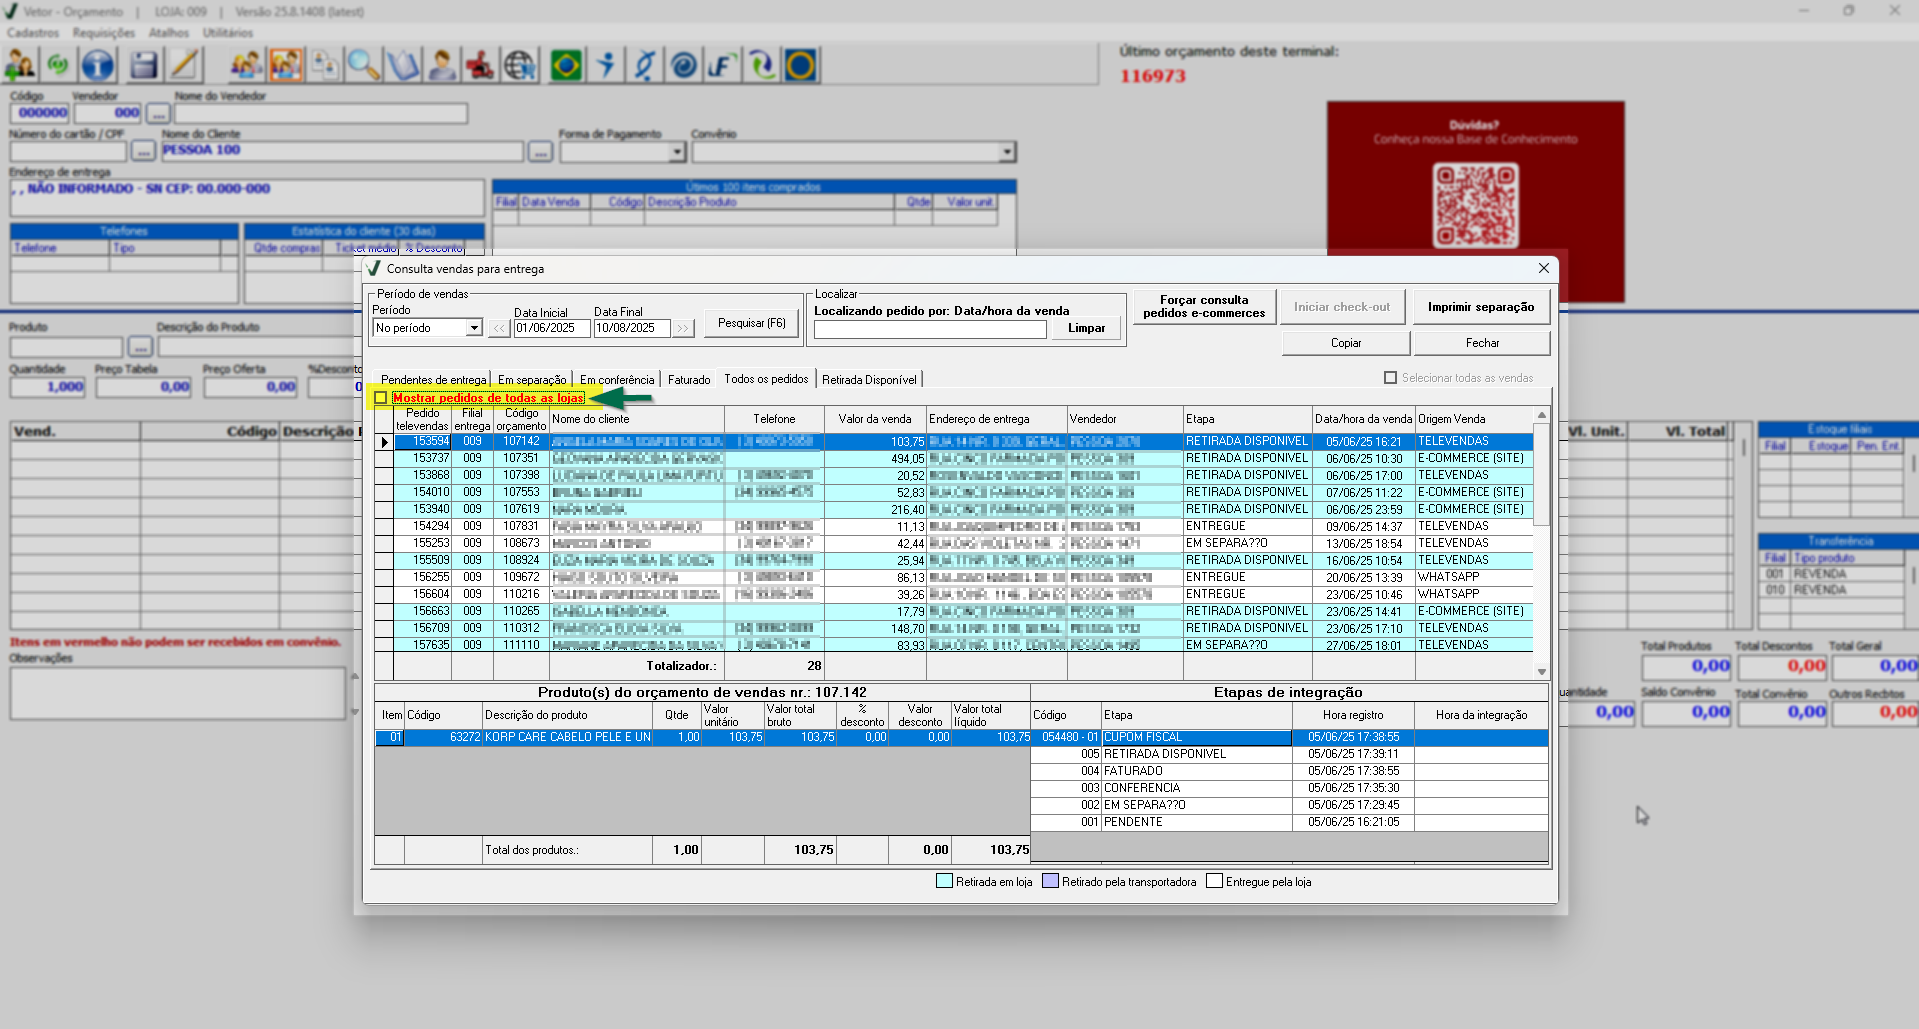The image size is (1919, 1029).
Task: Click the Imprimir separação button
Action: [1481, 307]
